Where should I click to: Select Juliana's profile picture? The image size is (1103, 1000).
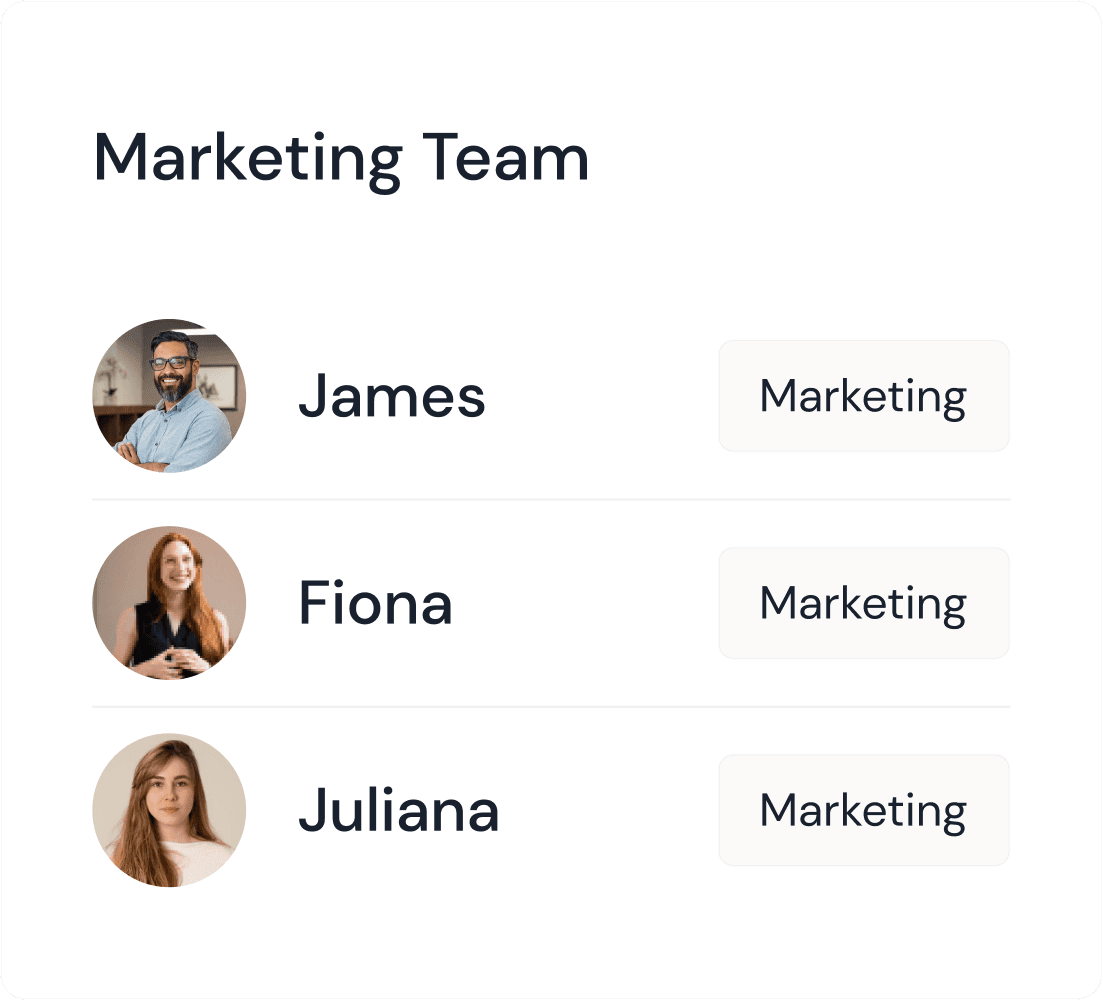click(x=170, y=810)
